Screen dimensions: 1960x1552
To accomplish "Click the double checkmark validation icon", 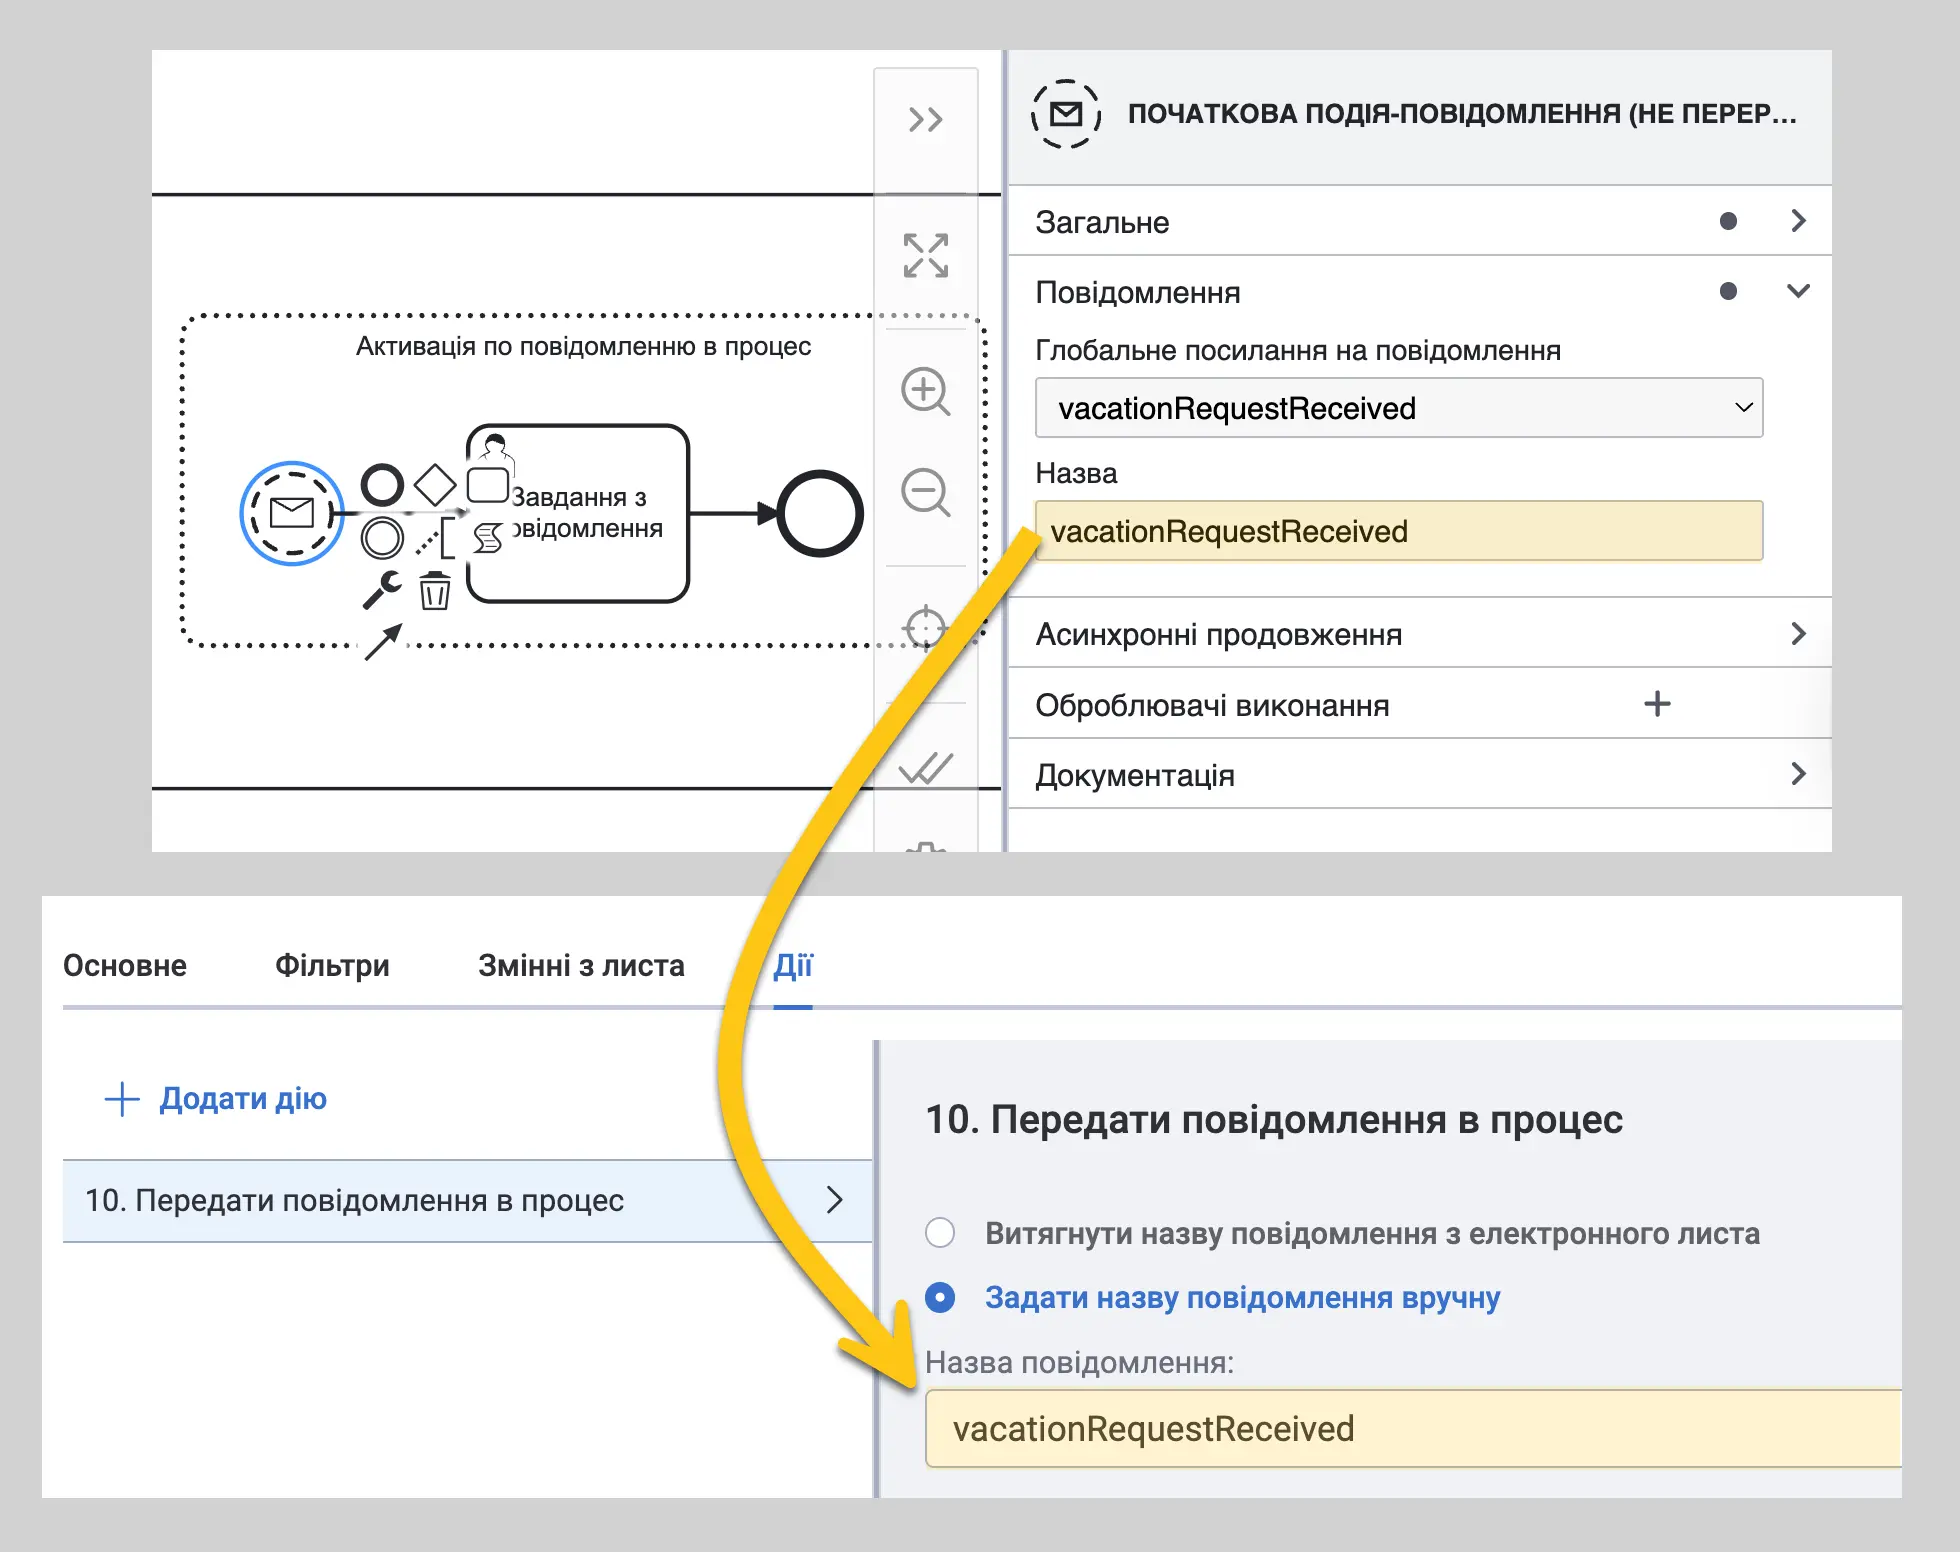I will click(925, 768).
